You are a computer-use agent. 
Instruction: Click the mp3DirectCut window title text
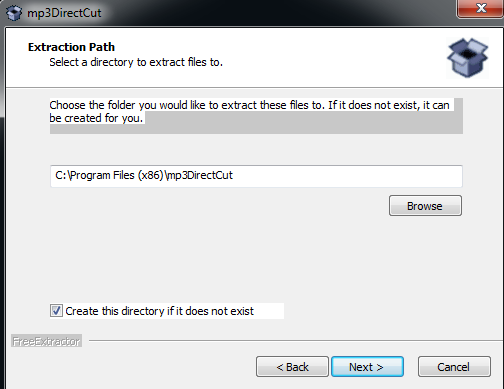coord(64,13)
